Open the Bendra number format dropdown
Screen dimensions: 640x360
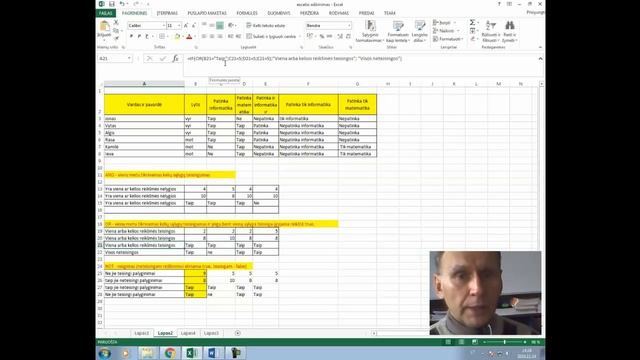[x=349, y=25]
